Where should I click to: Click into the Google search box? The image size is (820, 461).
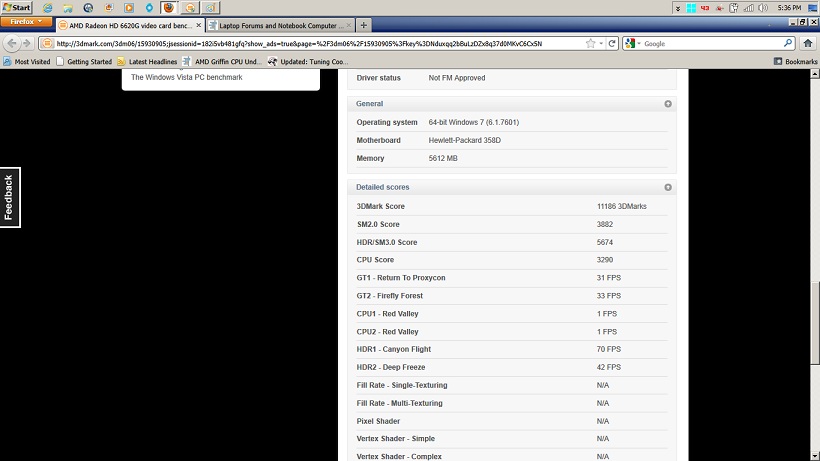click(x=711, y=43)
